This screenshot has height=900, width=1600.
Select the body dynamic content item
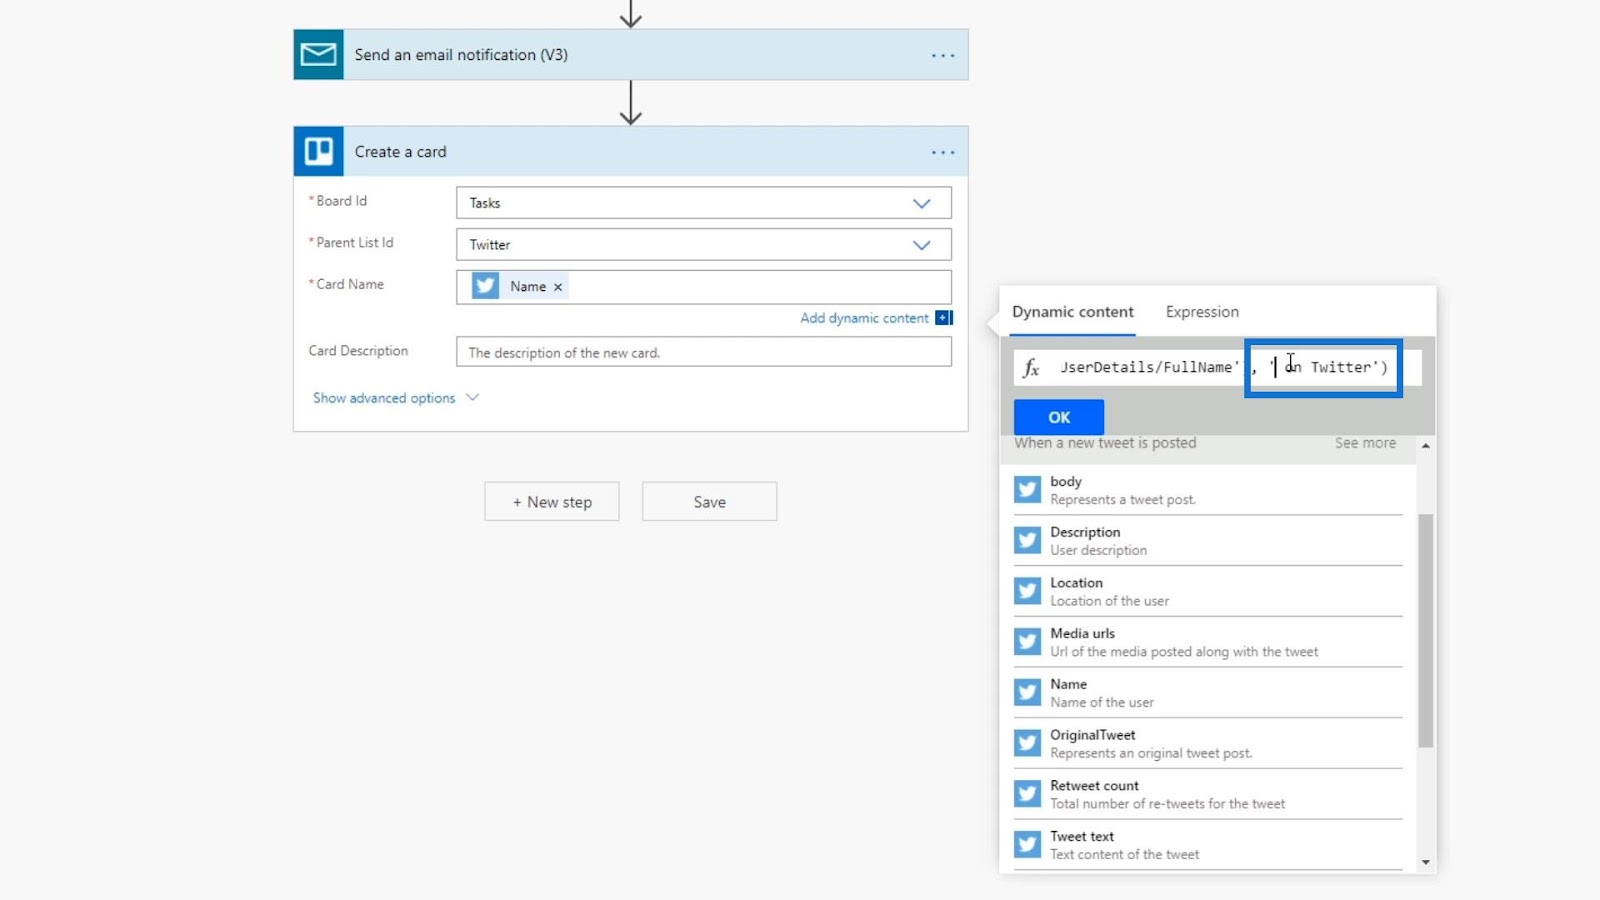pyautogui.click(x=1208, y=490)
